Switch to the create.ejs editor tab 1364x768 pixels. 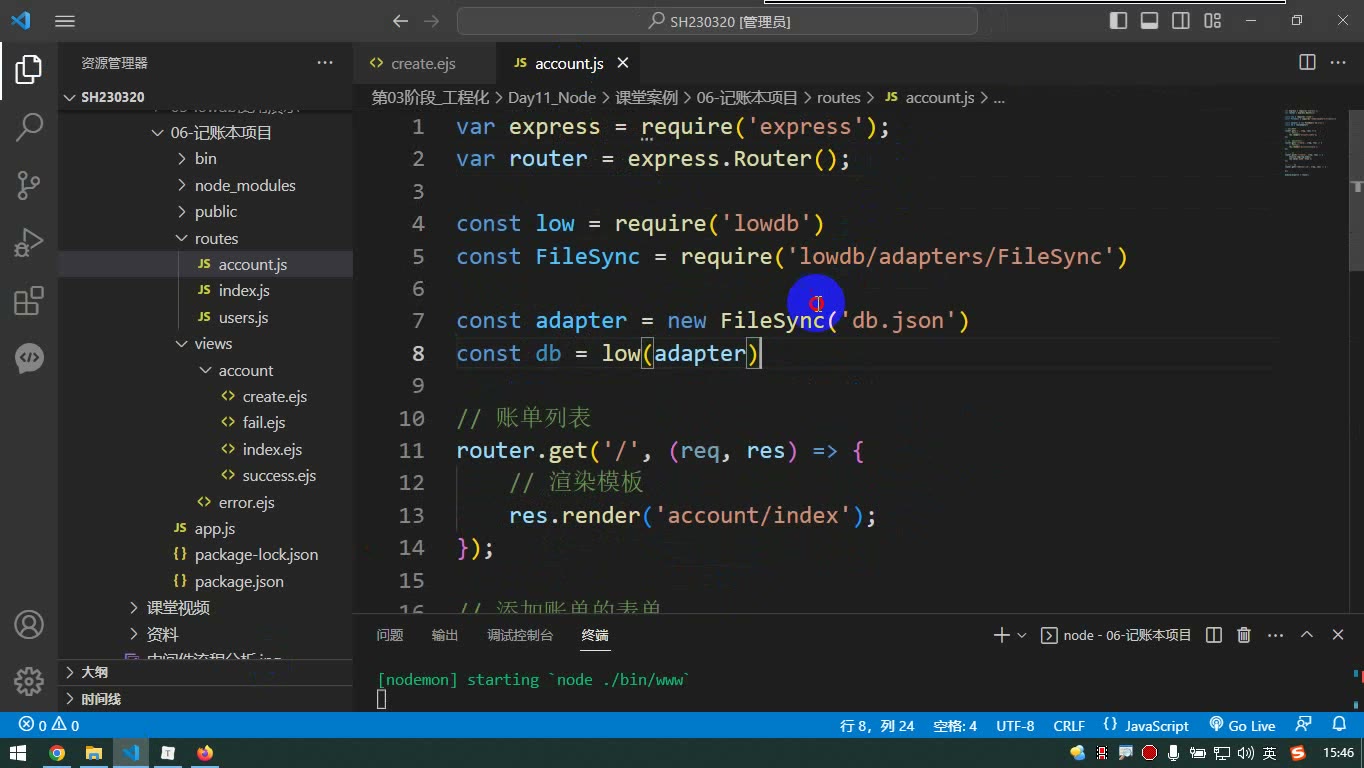pyautogui.click(x=412, y=63)
